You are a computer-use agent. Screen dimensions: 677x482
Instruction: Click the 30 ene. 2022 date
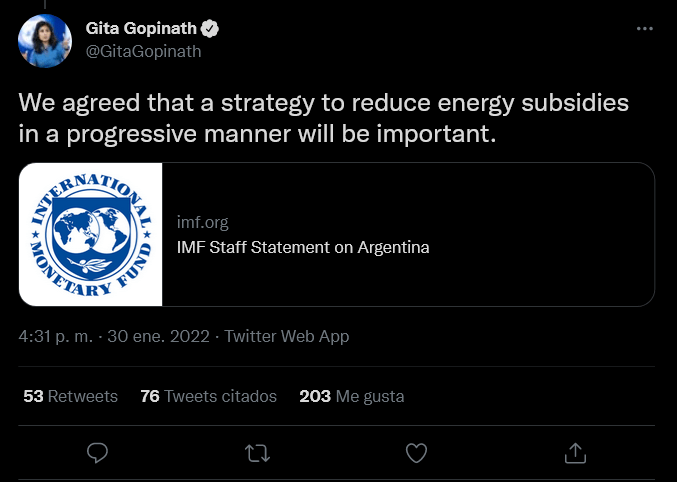[160, 336]
